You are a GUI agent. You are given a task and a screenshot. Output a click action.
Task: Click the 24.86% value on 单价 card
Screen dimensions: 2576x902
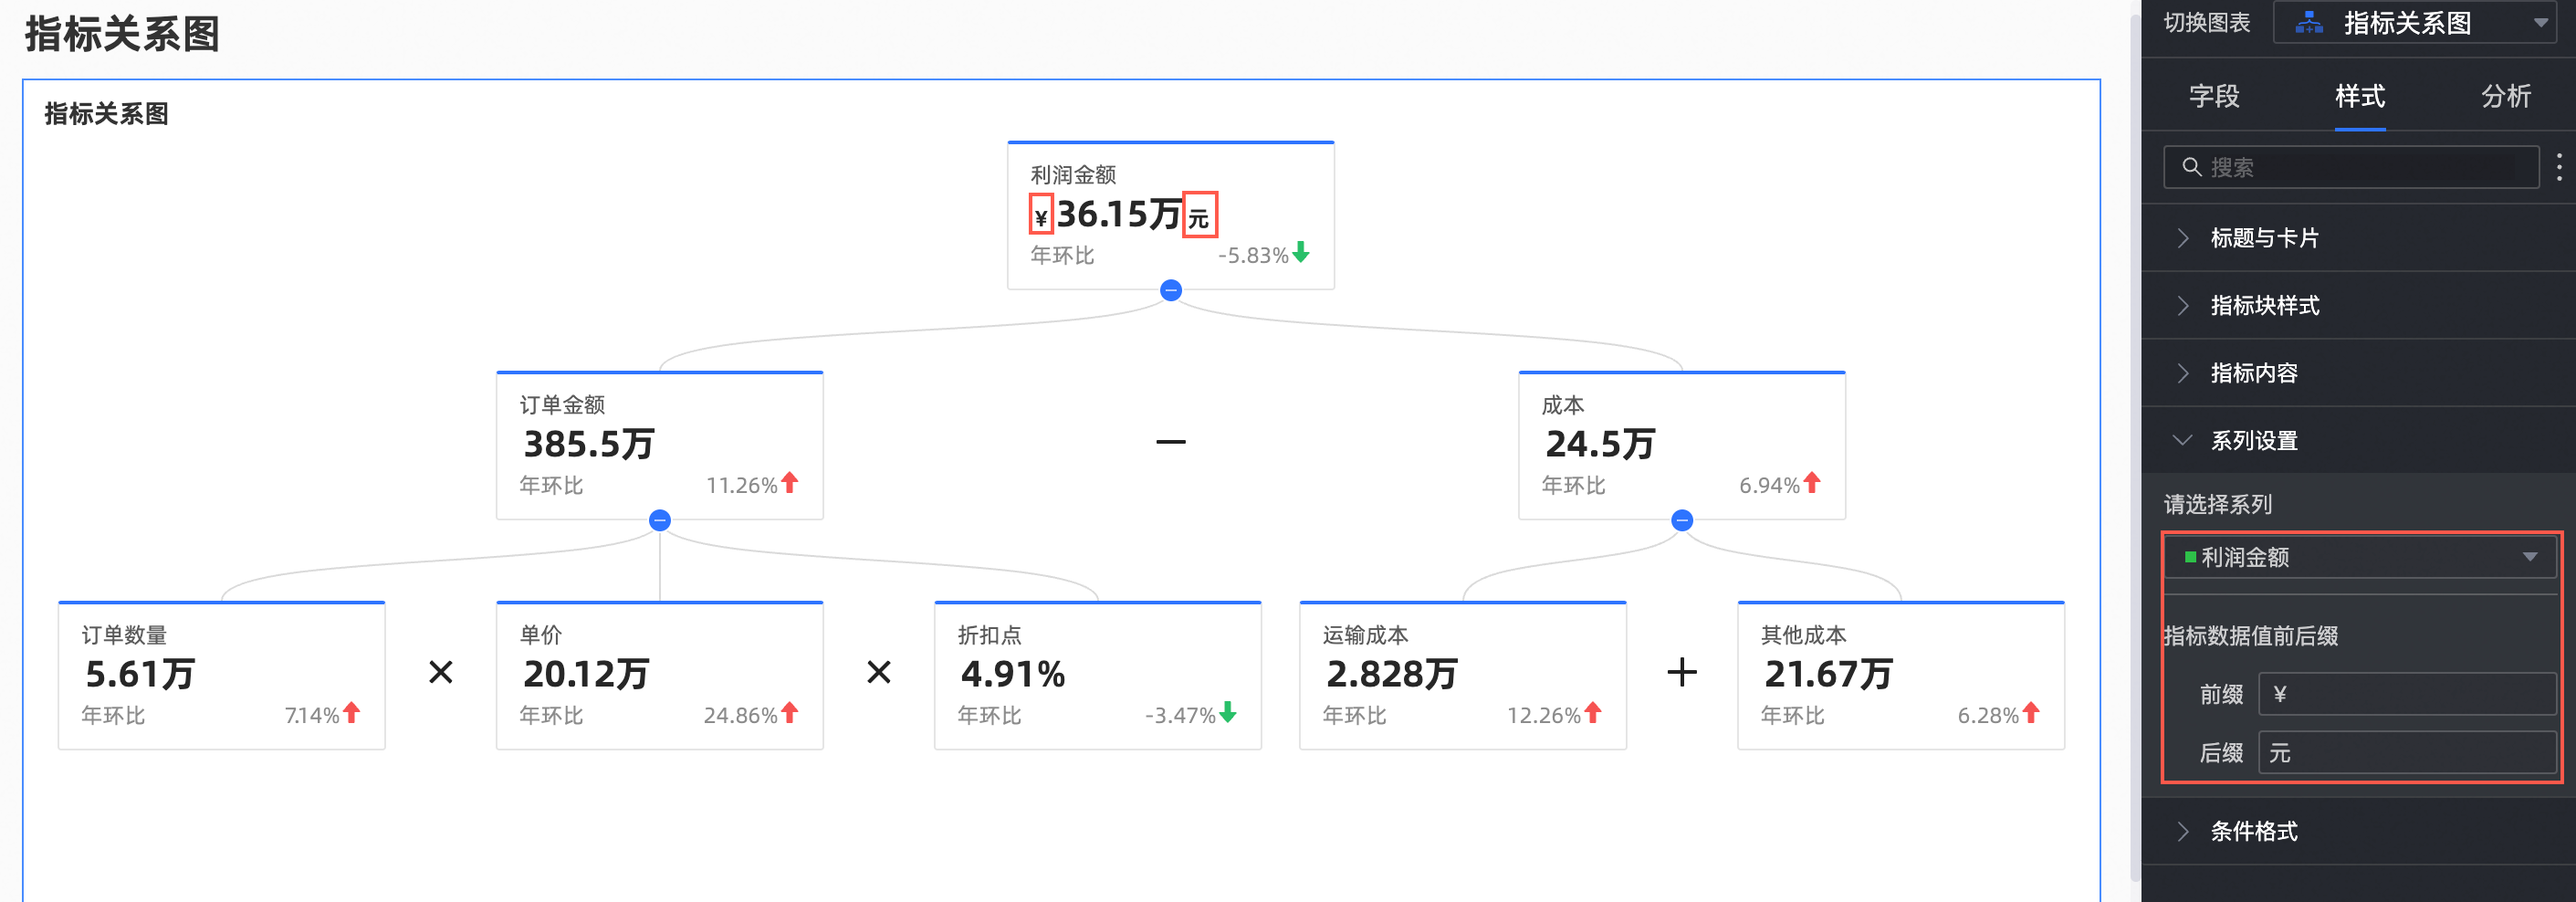coord(740,715)
